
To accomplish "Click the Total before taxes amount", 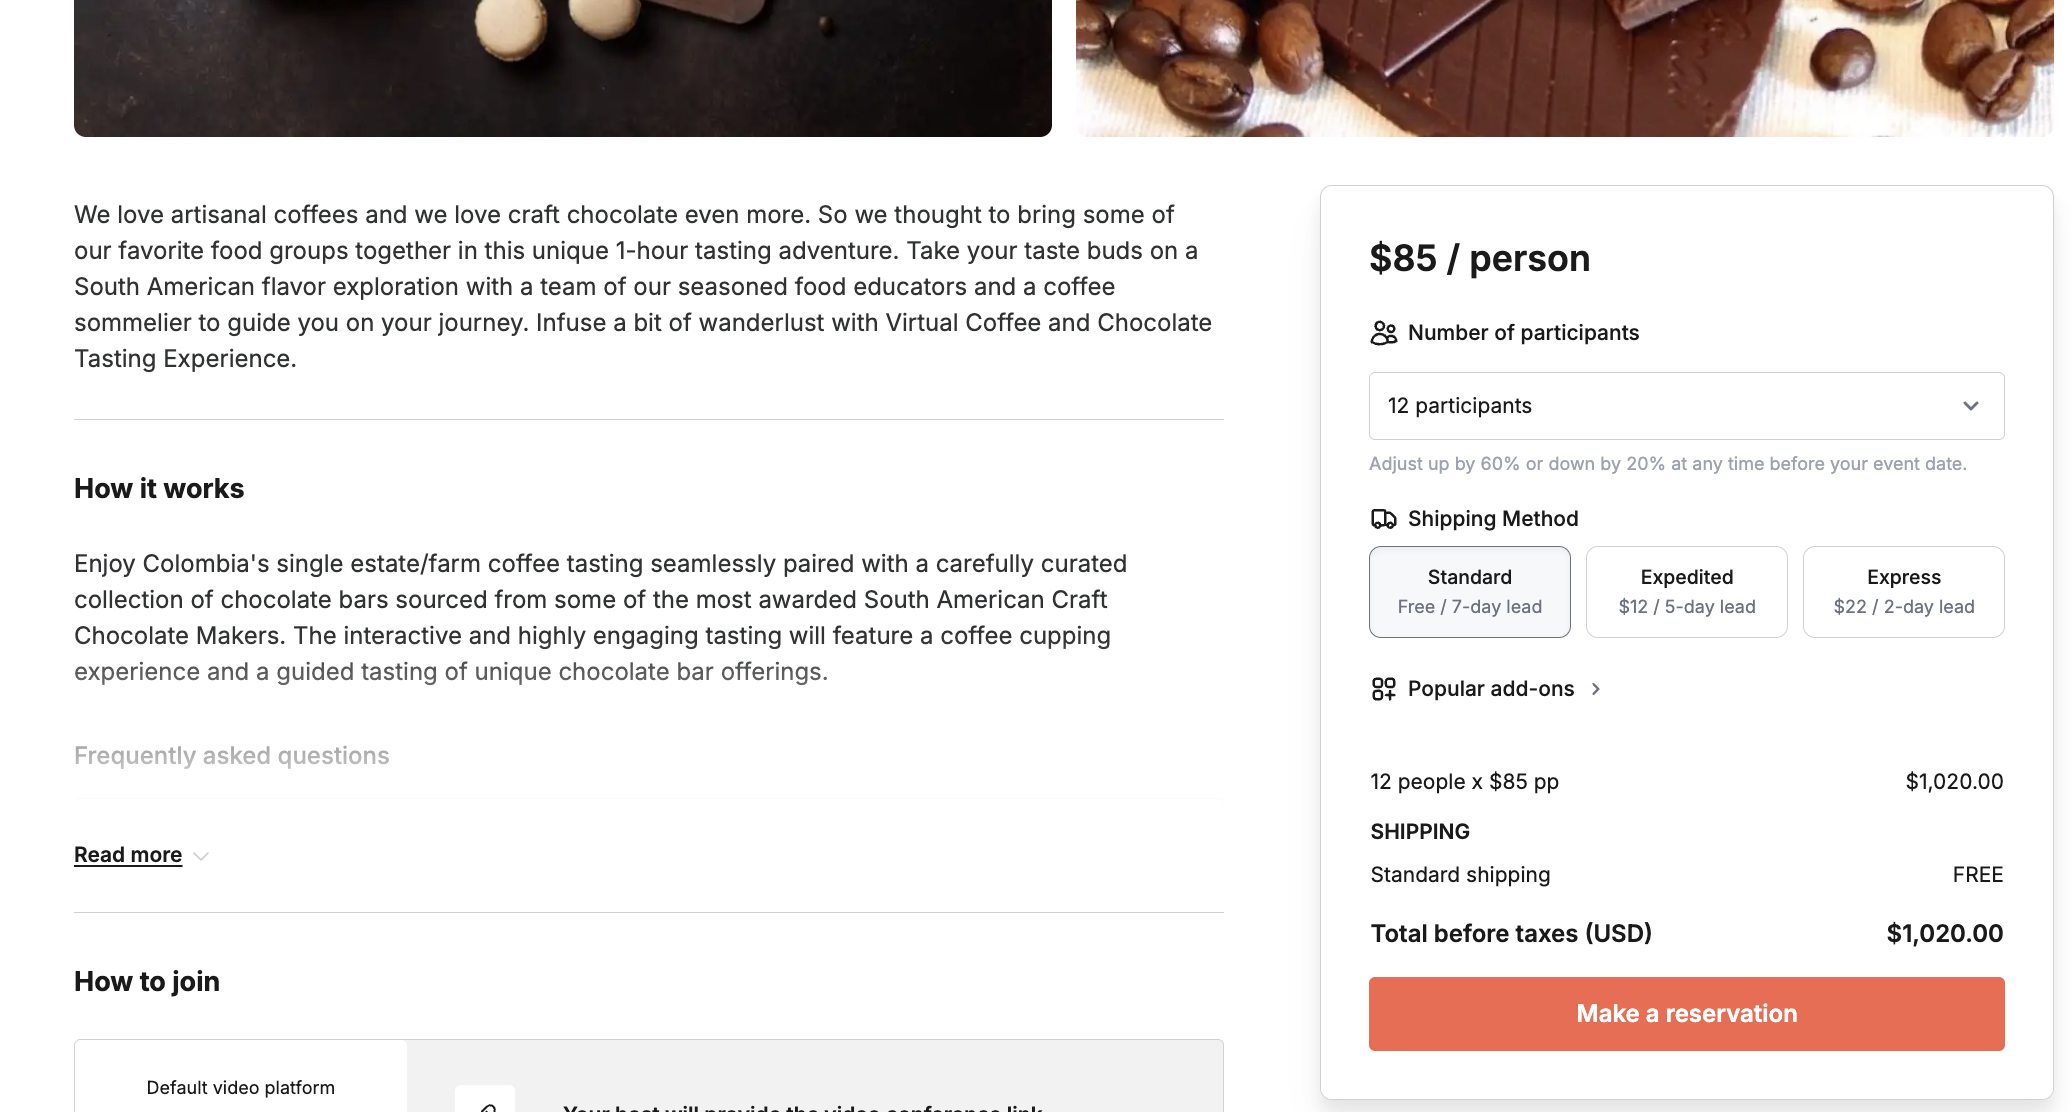I will pos(1944,934).
